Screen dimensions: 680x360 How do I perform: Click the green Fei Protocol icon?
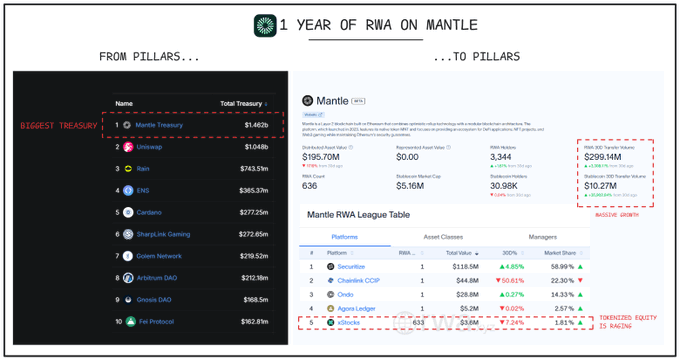coord(131,321)
